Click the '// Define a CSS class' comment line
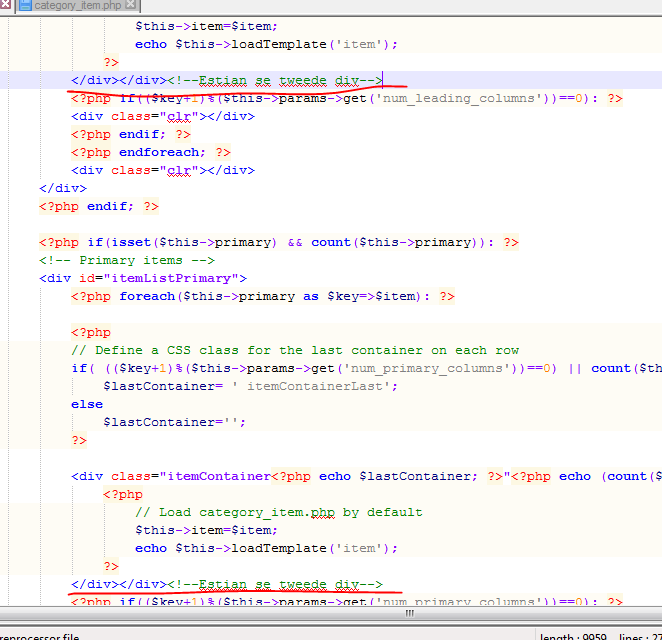Screen dimensions: 662x640 [295, 350]
